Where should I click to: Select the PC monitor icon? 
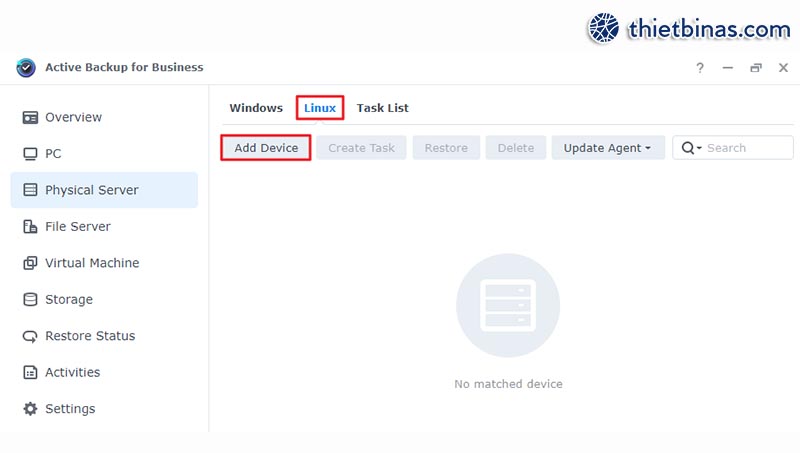(30, 154)
